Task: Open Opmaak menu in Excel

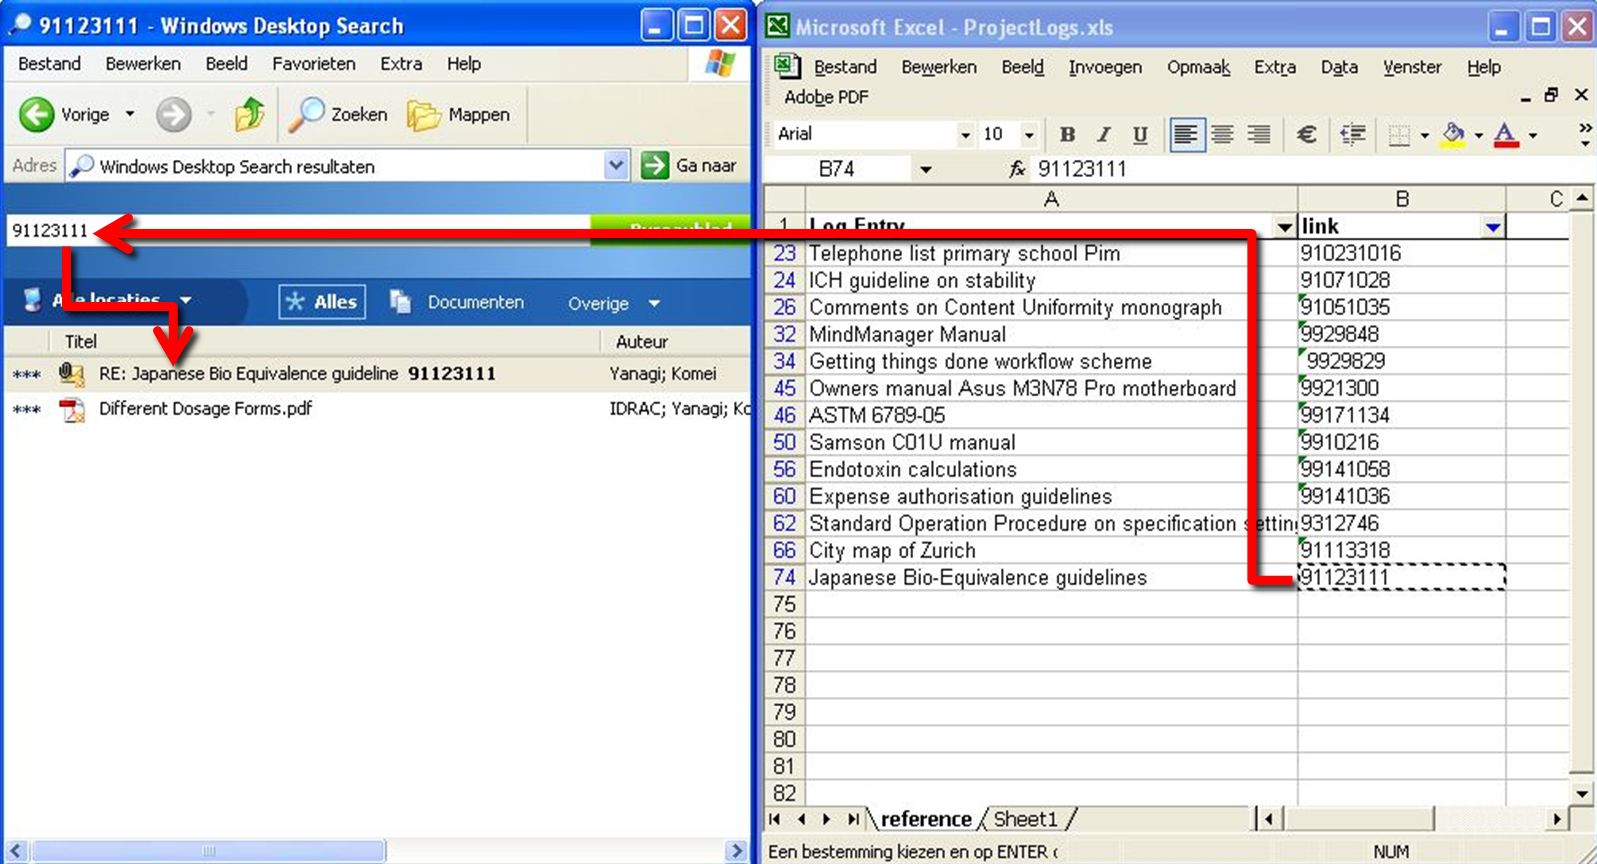Action: (x=1198, y=67)
